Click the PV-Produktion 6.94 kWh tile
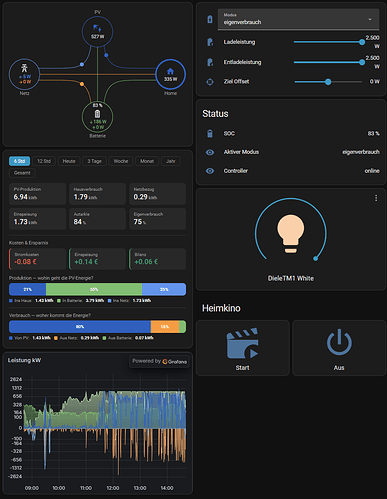Image resolution: width=387 pixels, height=499 pixels. pyautogui.click(x=37, y=194)
